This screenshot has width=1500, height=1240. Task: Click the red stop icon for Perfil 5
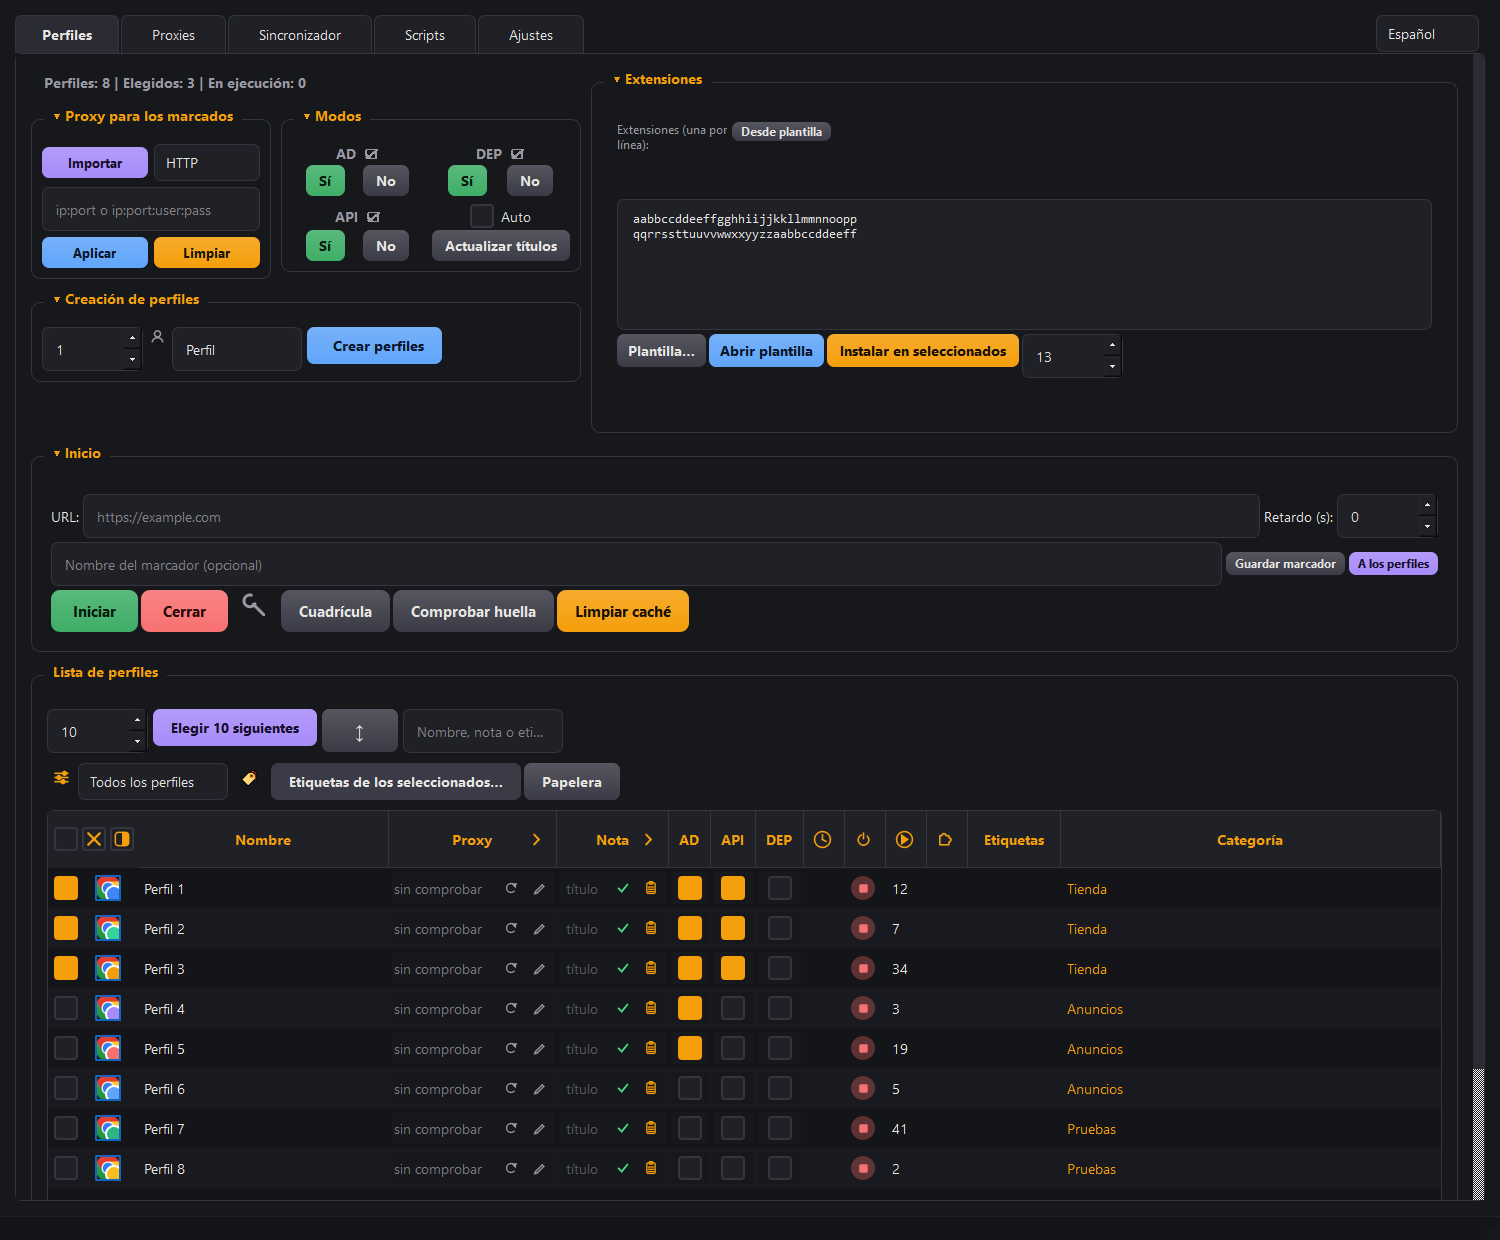coord(863,1048)
